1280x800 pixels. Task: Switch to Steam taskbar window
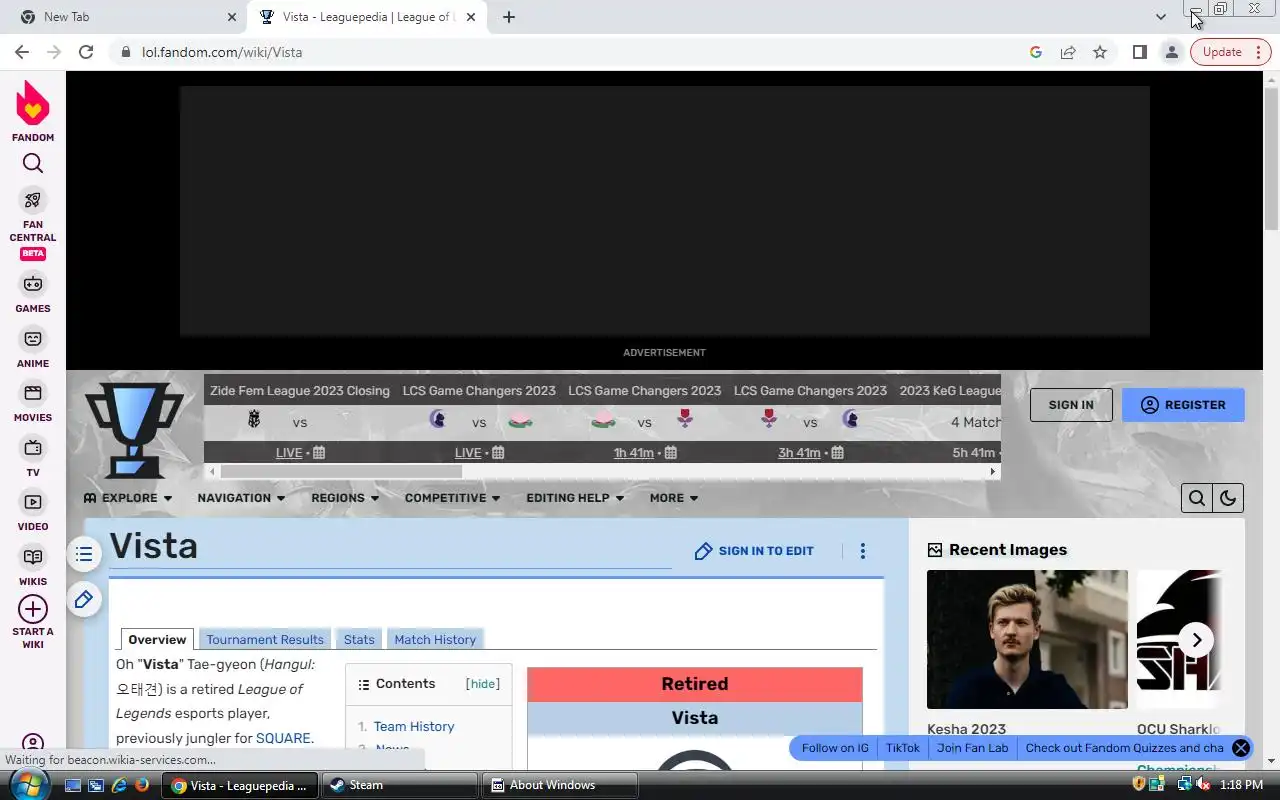pos(400,785)
